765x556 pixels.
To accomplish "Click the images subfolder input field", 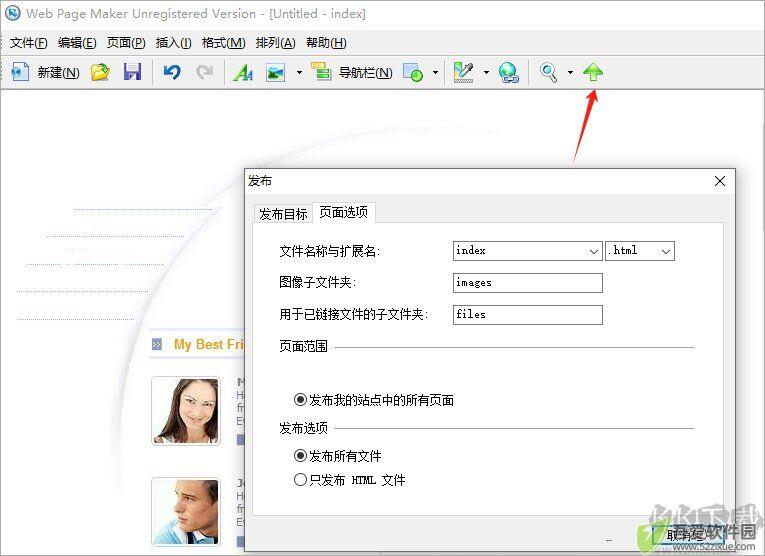I will pyautogui.click(x=527, y=283).
